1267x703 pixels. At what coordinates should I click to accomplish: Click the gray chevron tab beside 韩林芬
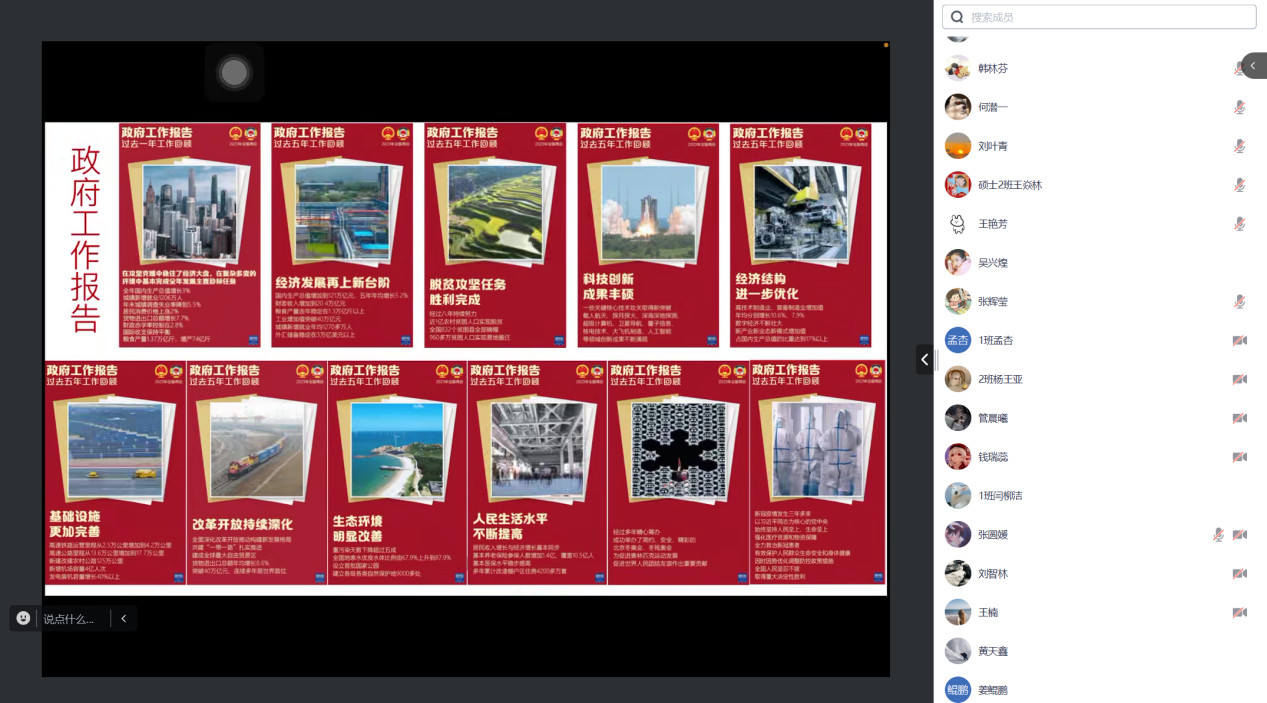1254,66
